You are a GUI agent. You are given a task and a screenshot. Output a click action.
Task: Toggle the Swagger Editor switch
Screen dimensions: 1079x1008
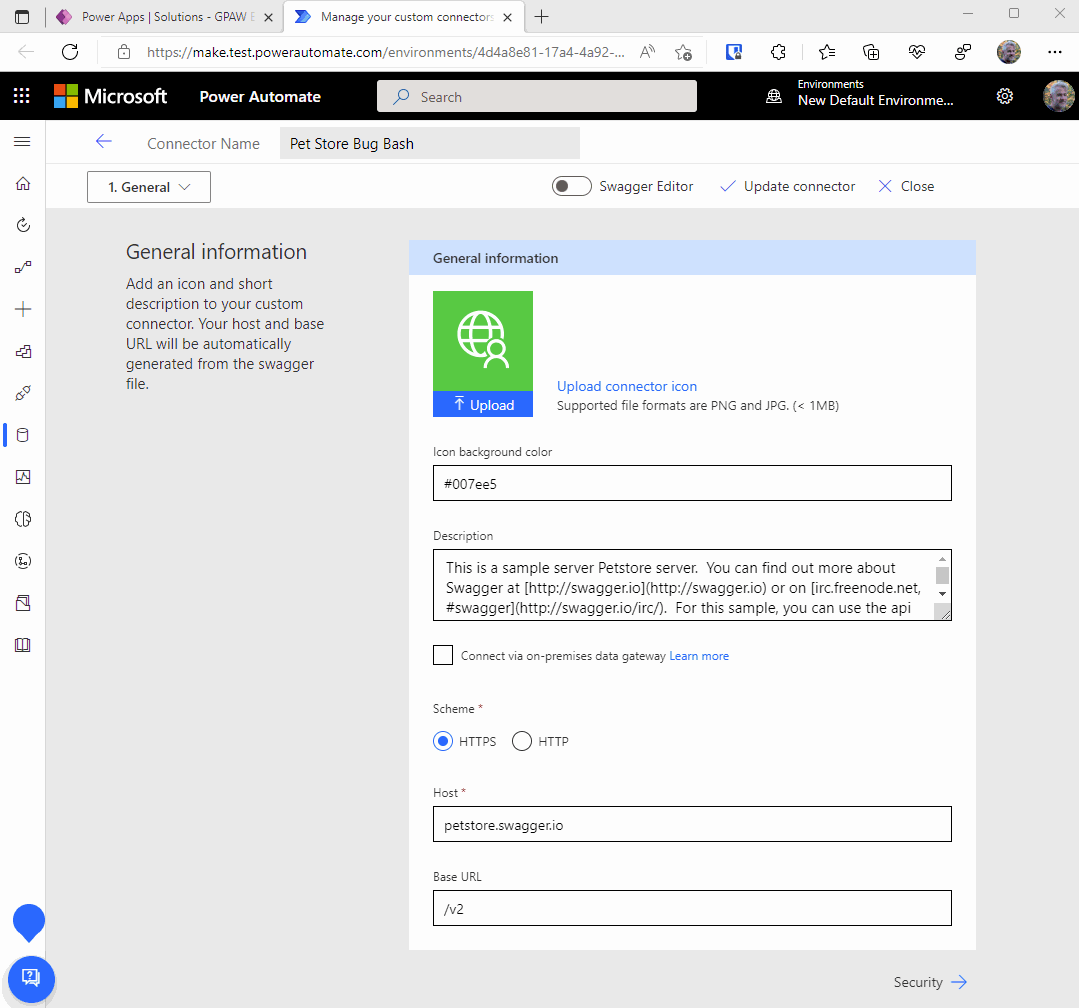(571, 186)
